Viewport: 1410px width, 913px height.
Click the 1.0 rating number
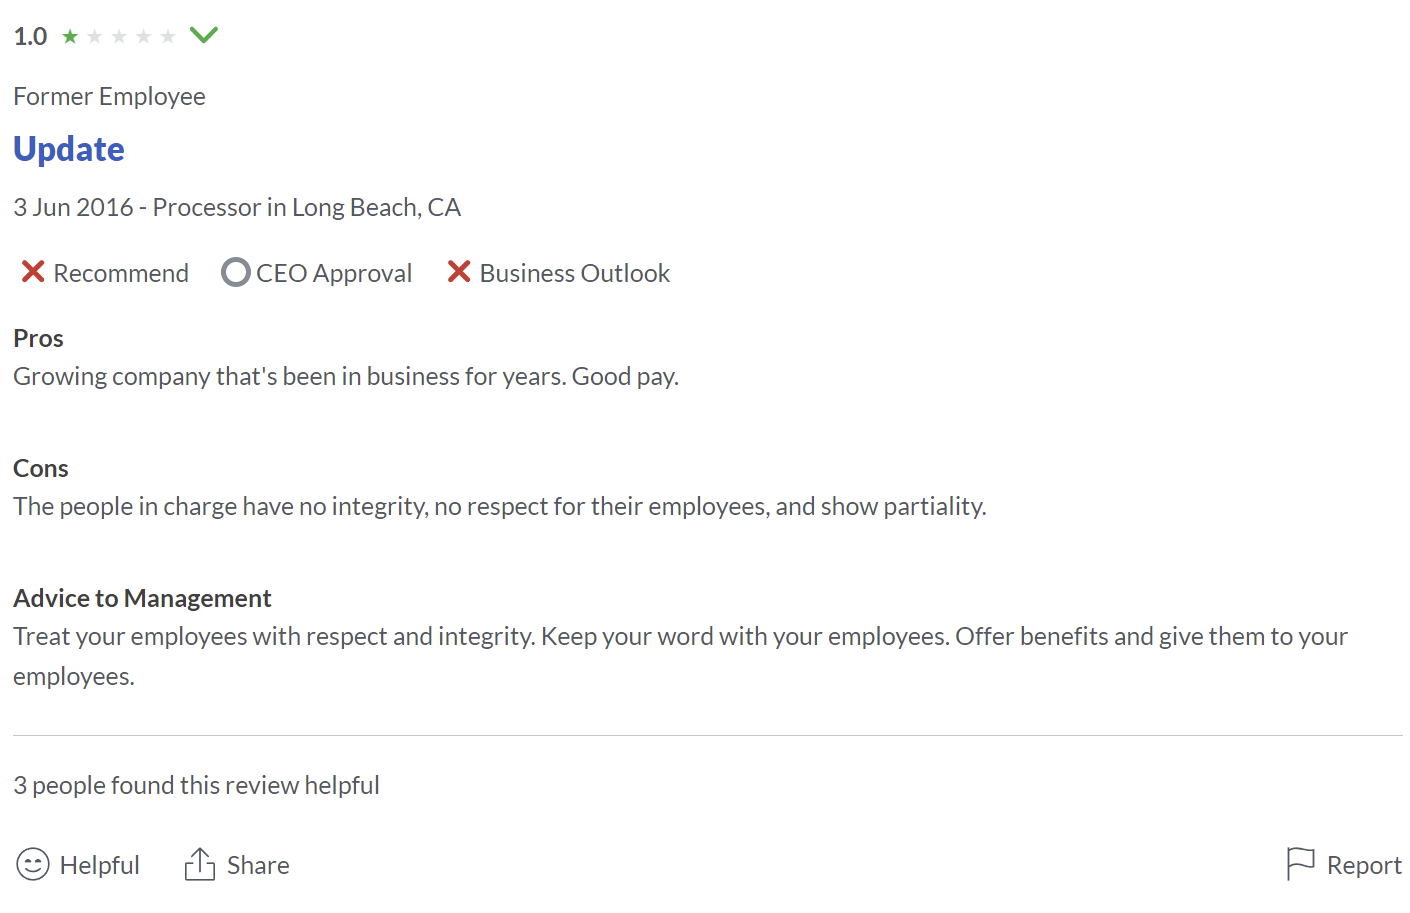click(30, 37)
